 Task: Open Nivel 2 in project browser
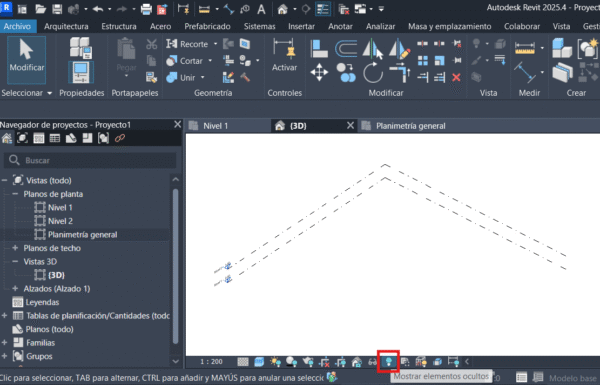tap(60, 221)
